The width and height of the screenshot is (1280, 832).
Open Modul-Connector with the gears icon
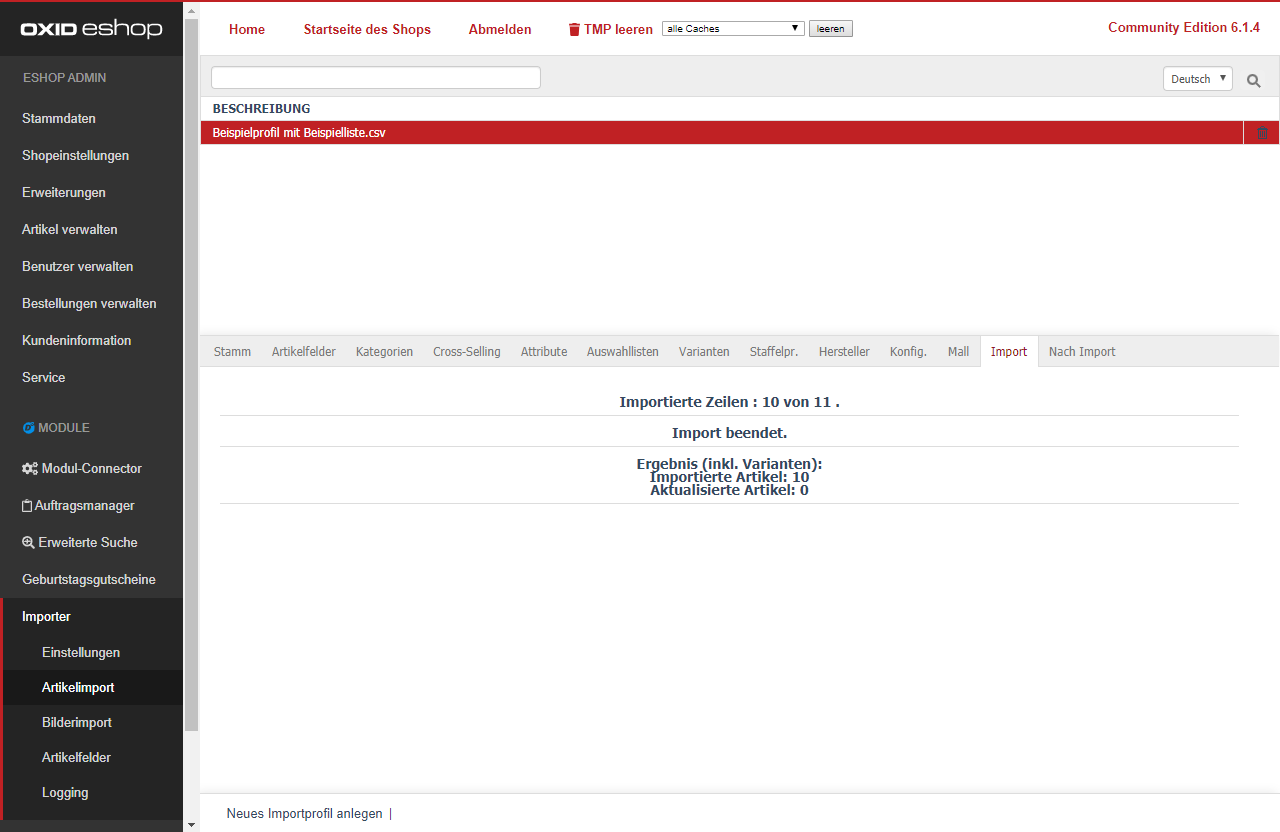(x=30, y=468)
